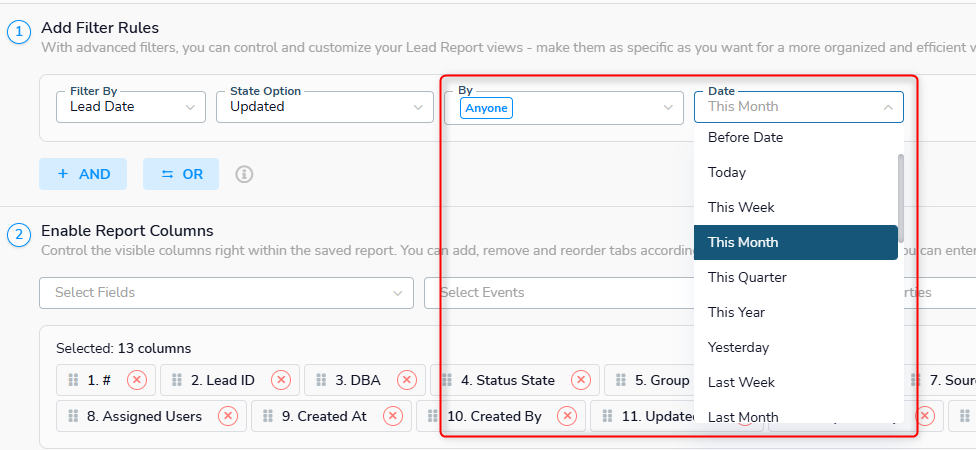
Task: Click the 'Selected: 13 columns' text
Action: point(123,349)
